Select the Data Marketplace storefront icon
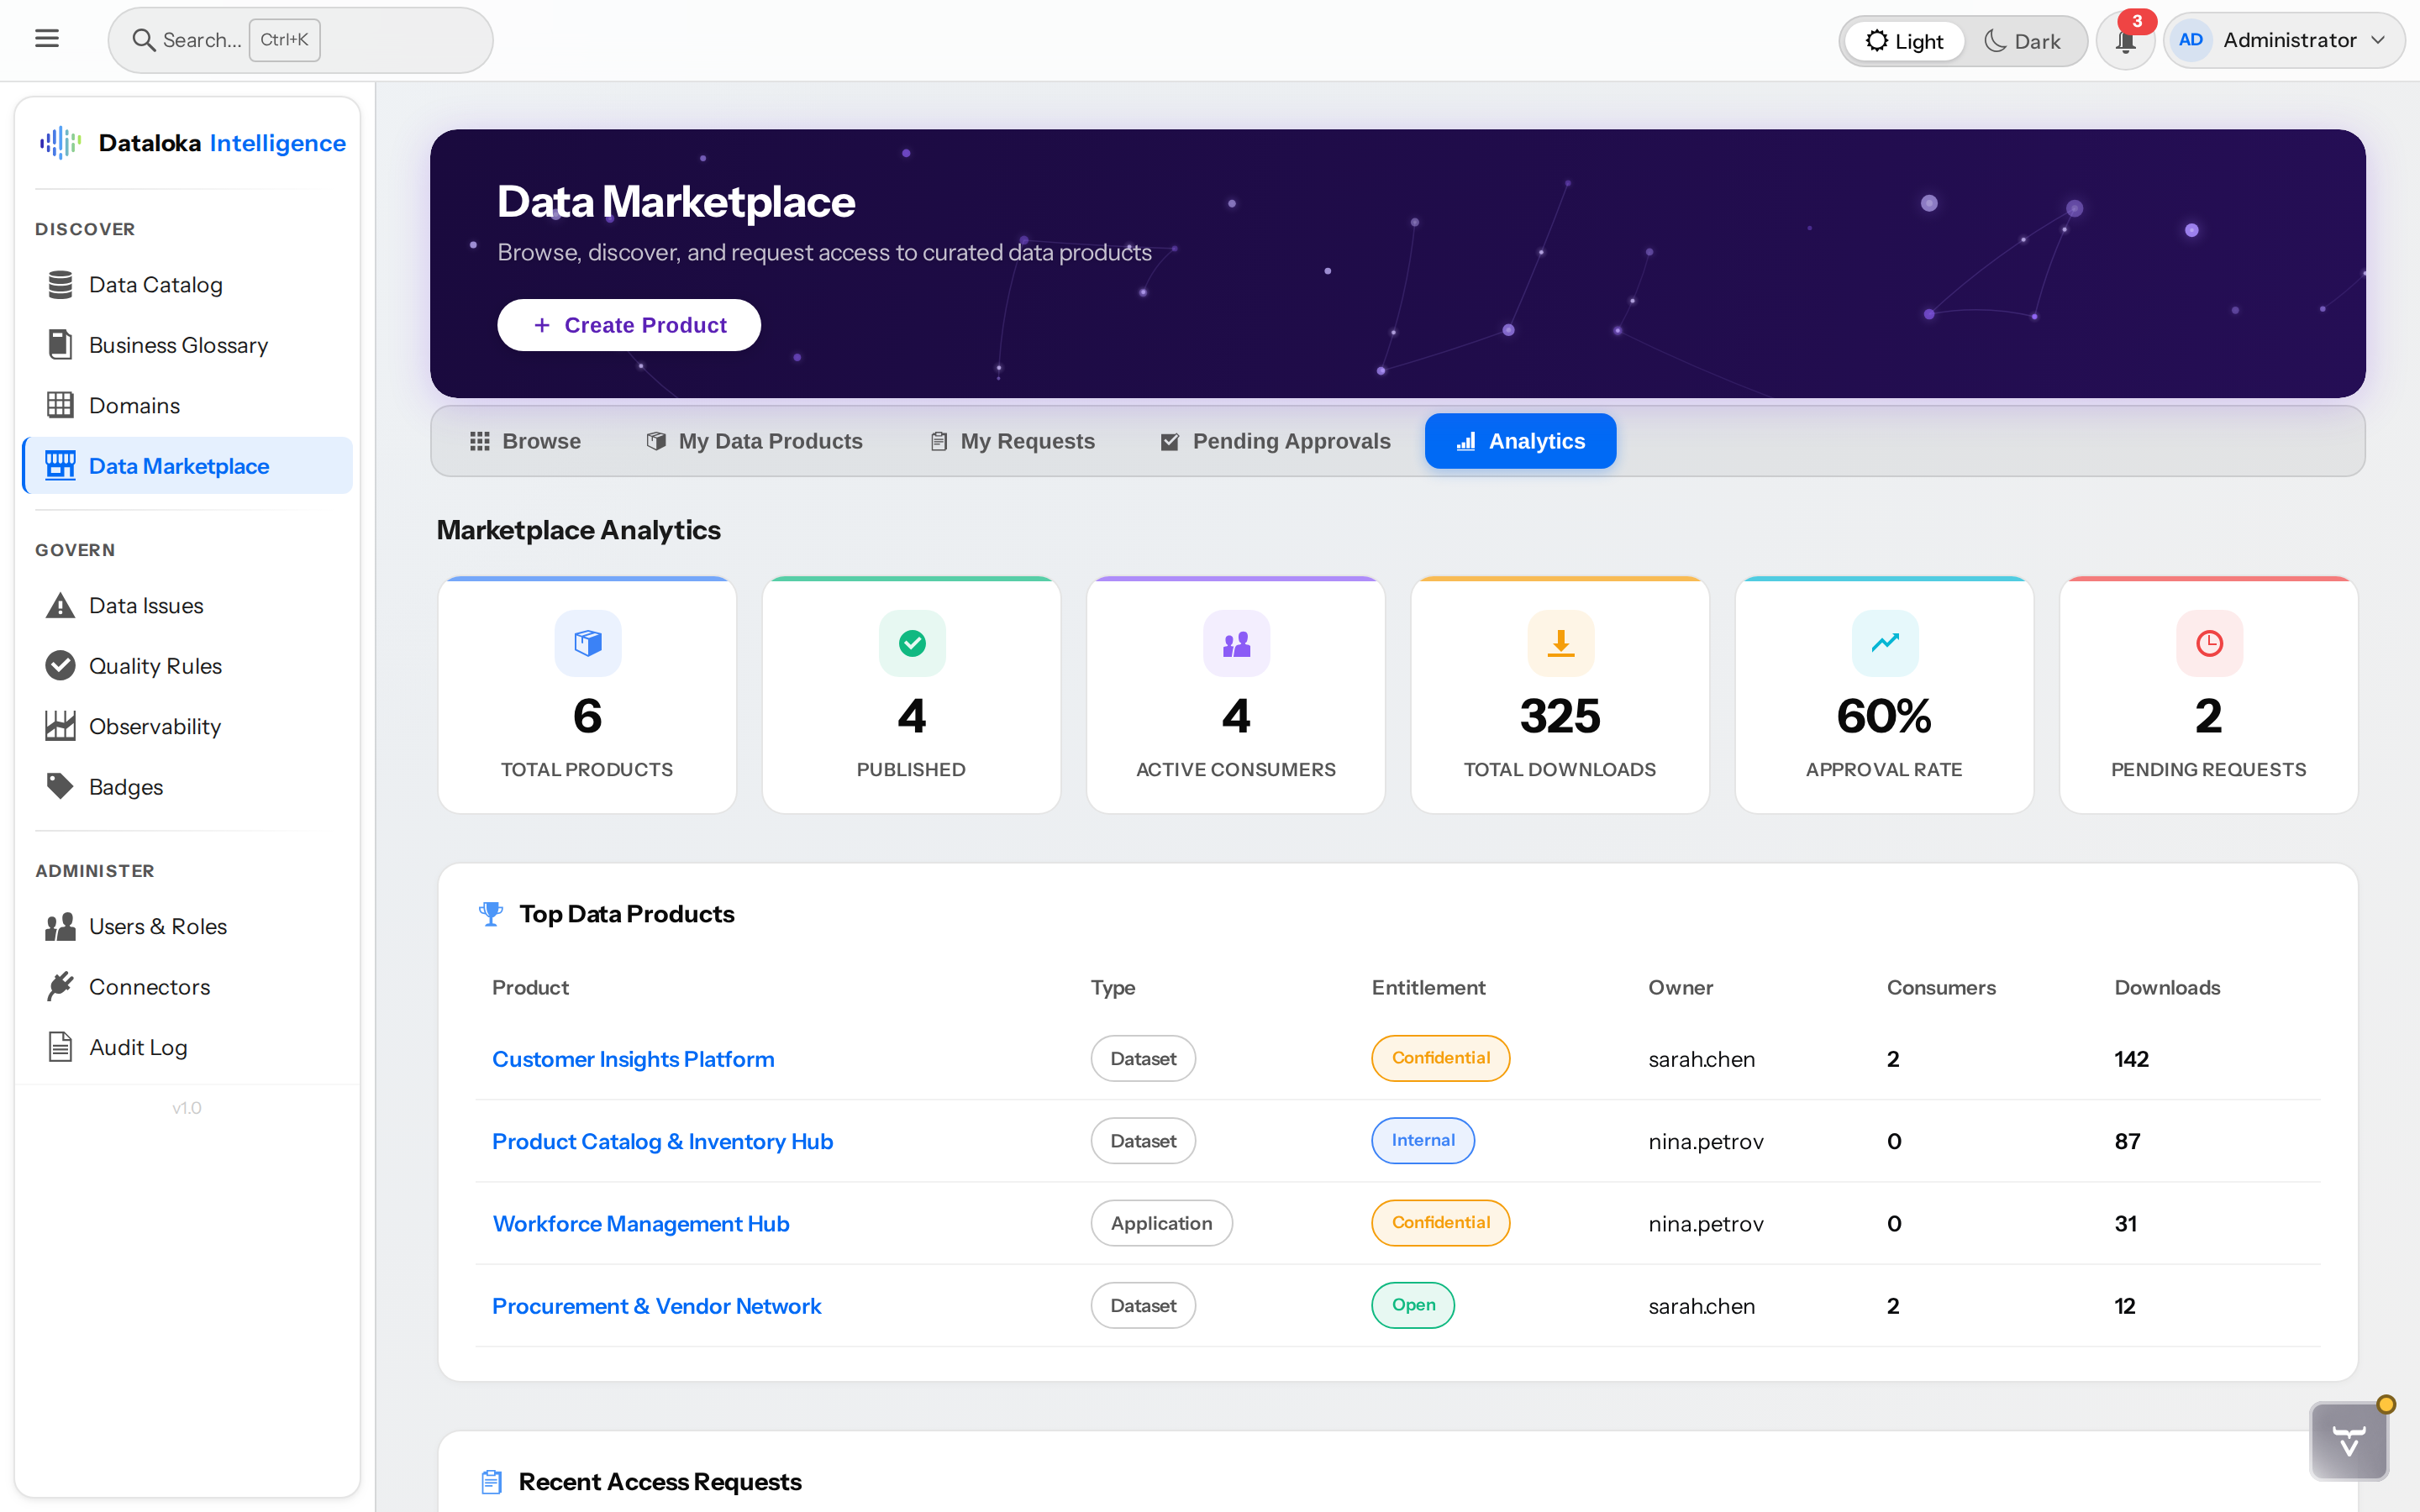Image resolution: width=2420 pixels, height=1512 pixels. pos(61,465)
